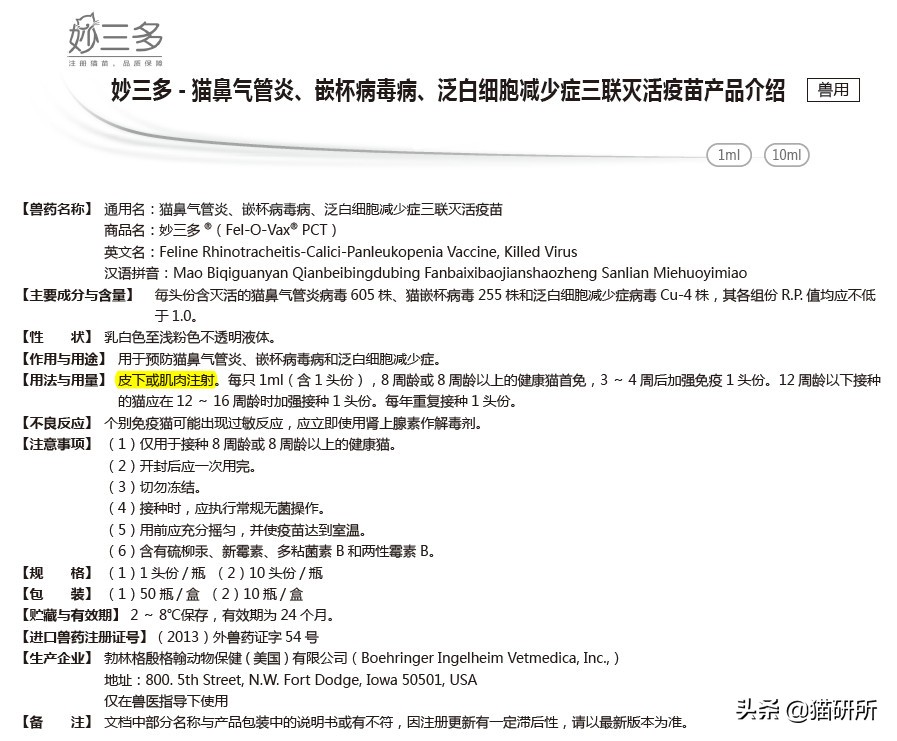Click the 妙三多 cat logo
This screenshot has width=897, height=741.
pyautogui.click(x=116, y=33)
